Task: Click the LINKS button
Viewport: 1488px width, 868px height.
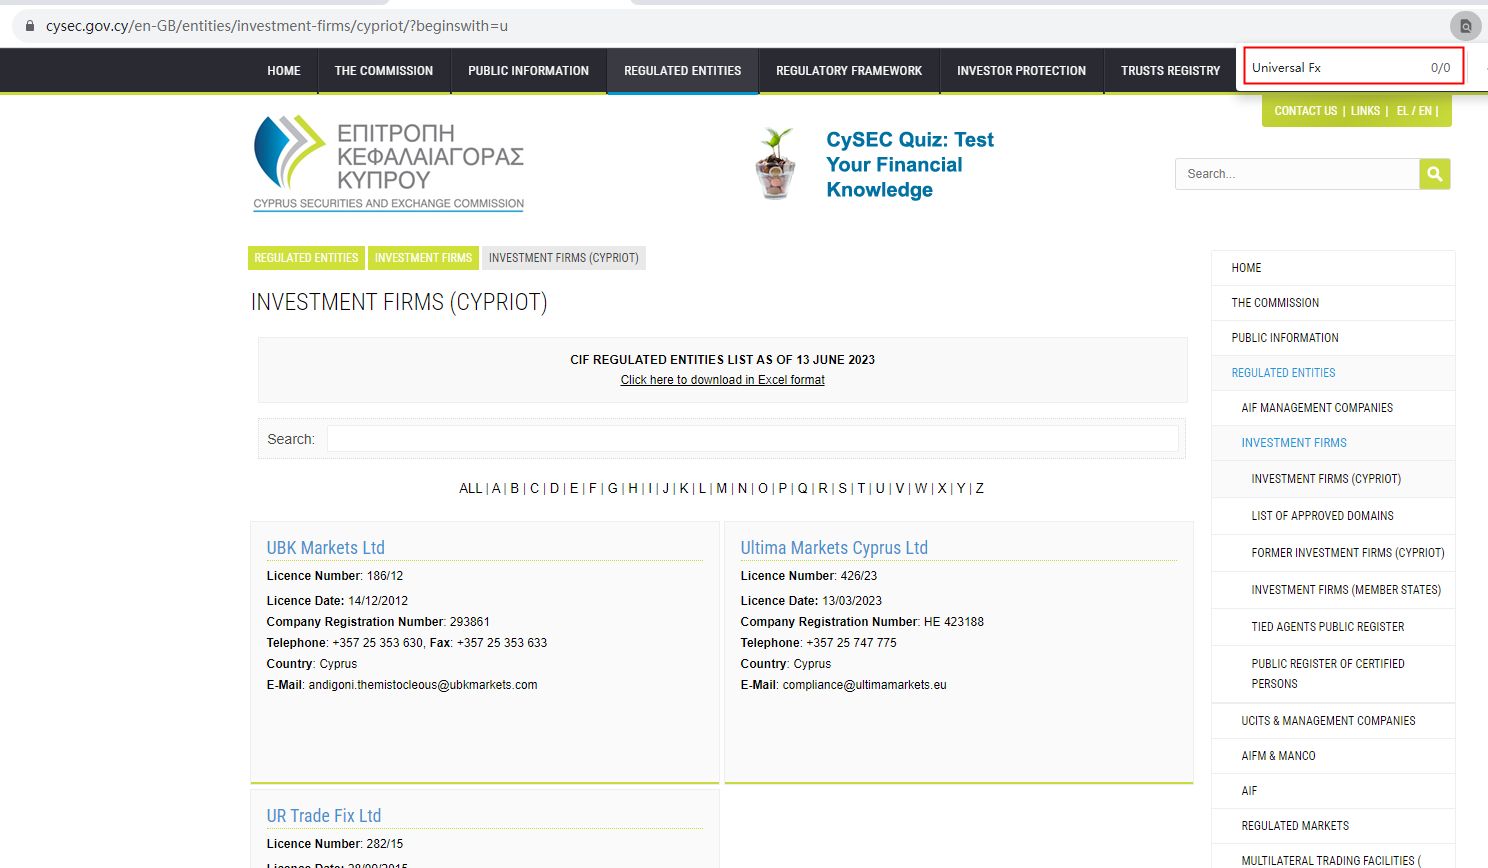Action: tap(1365, 111)
